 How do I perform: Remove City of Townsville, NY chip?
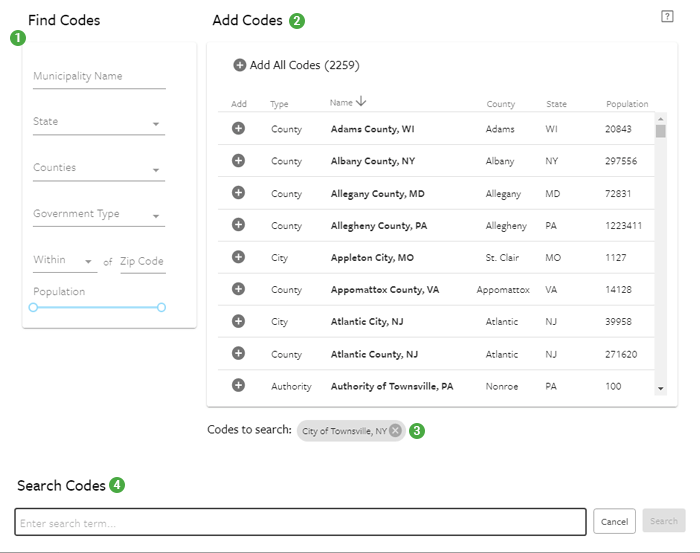point(395,431)
